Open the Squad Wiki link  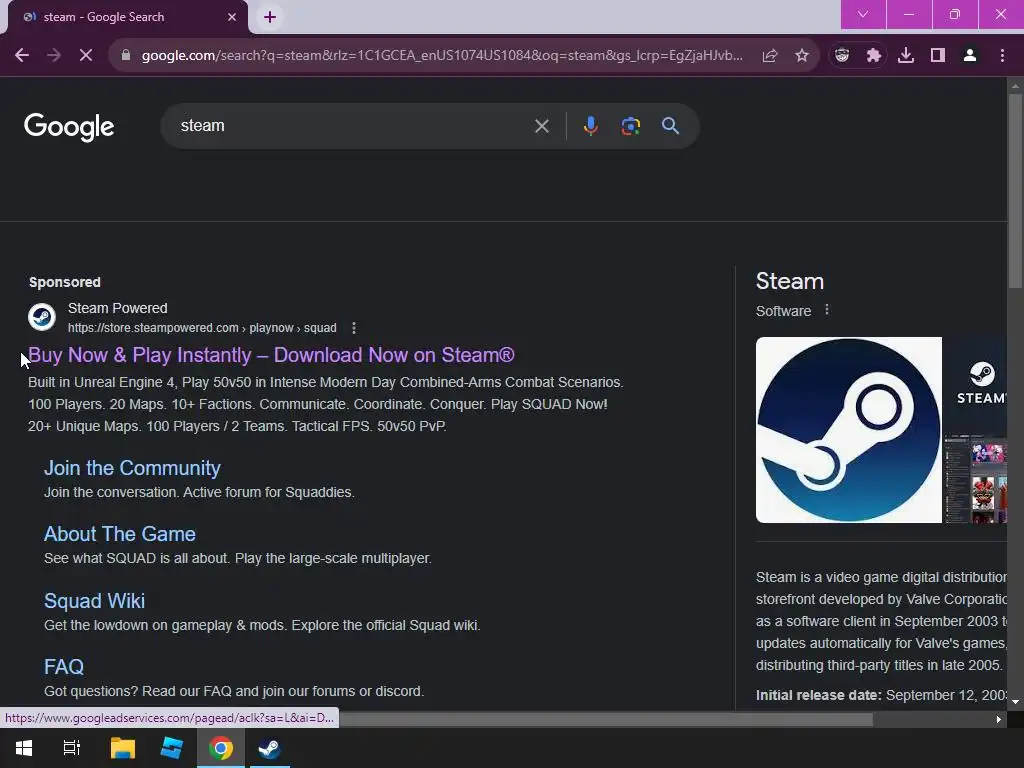click(94, 601)
